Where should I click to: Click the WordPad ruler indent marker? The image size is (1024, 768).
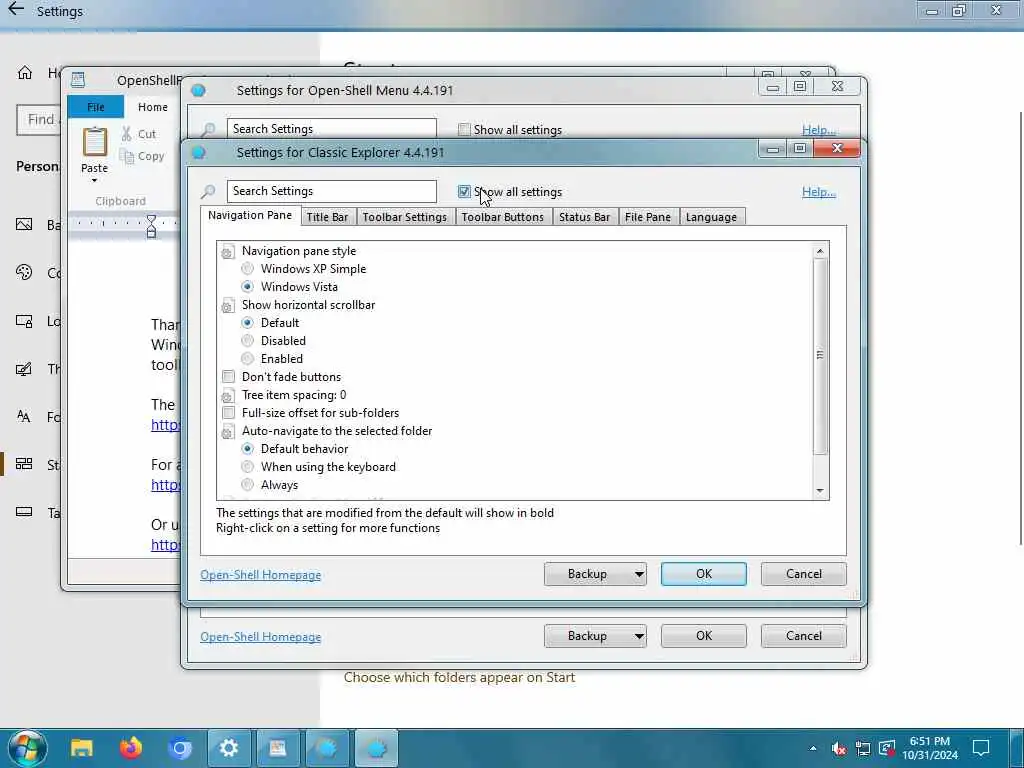152,226
